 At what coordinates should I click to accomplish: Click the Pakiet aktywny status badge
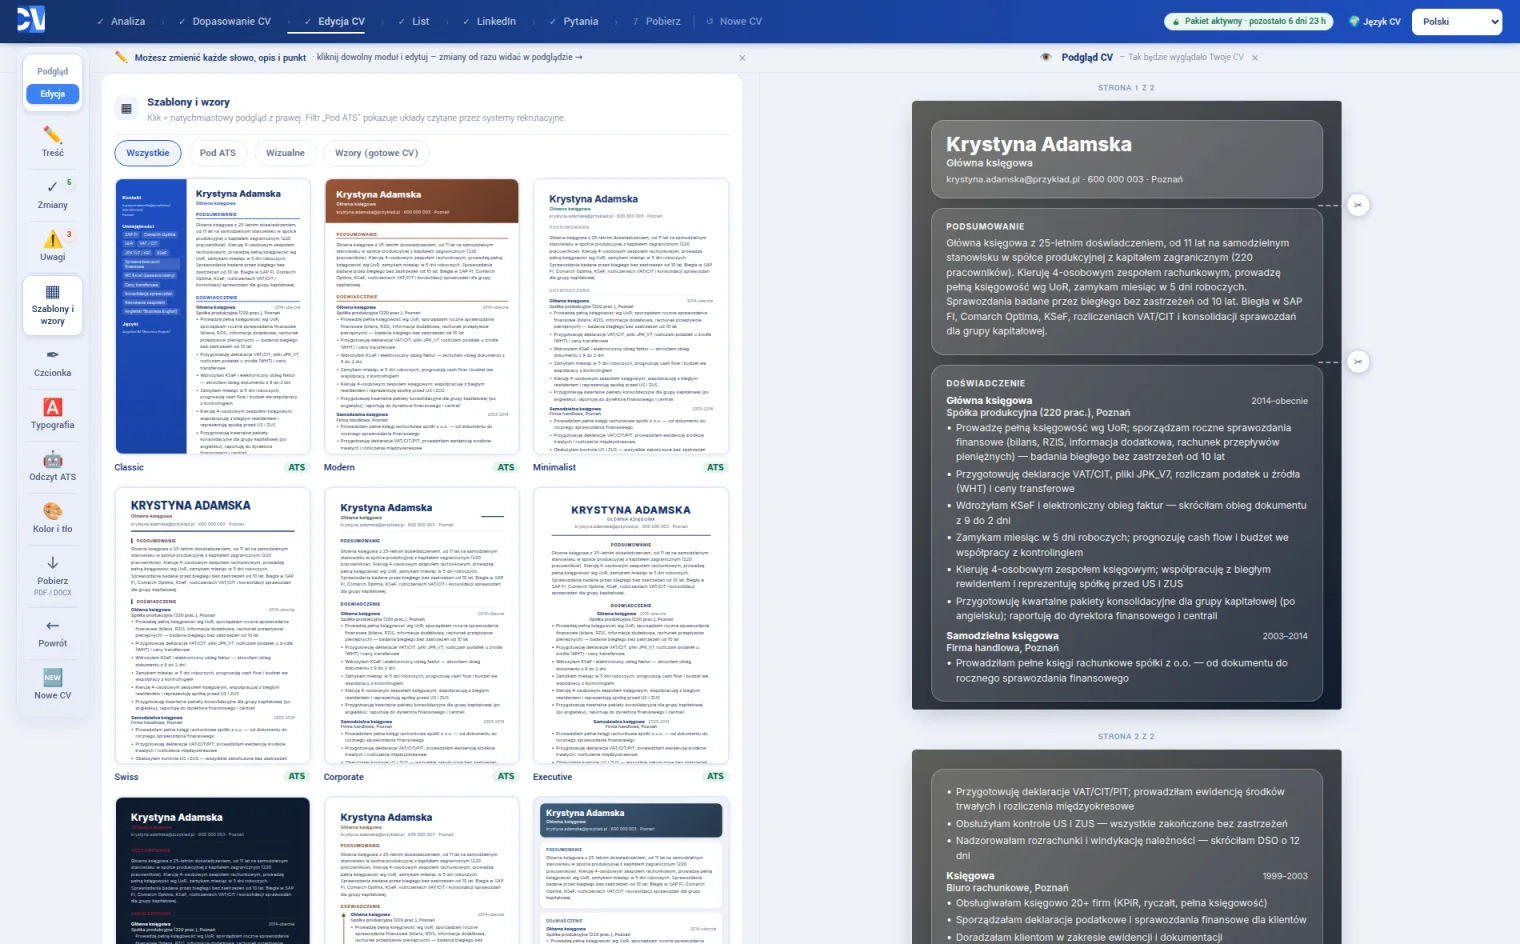pyautogui.click(x=1249, y=21)
